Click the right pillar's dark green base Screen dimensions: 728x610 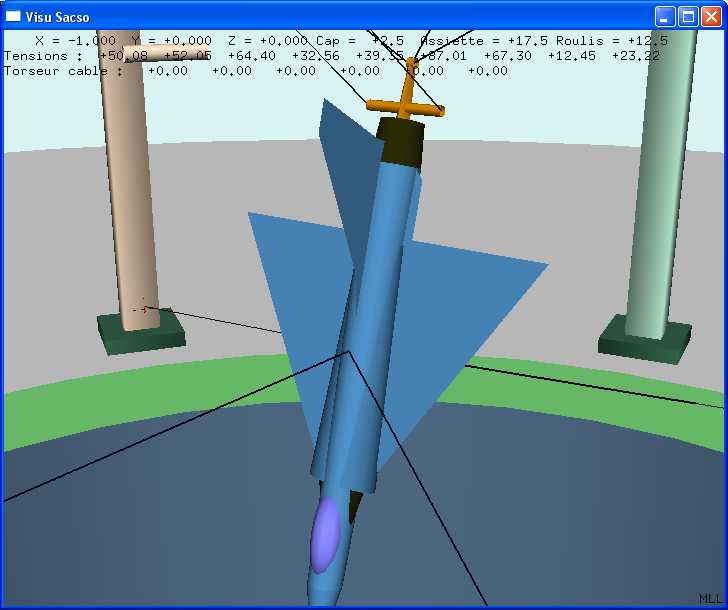(645, 340)
